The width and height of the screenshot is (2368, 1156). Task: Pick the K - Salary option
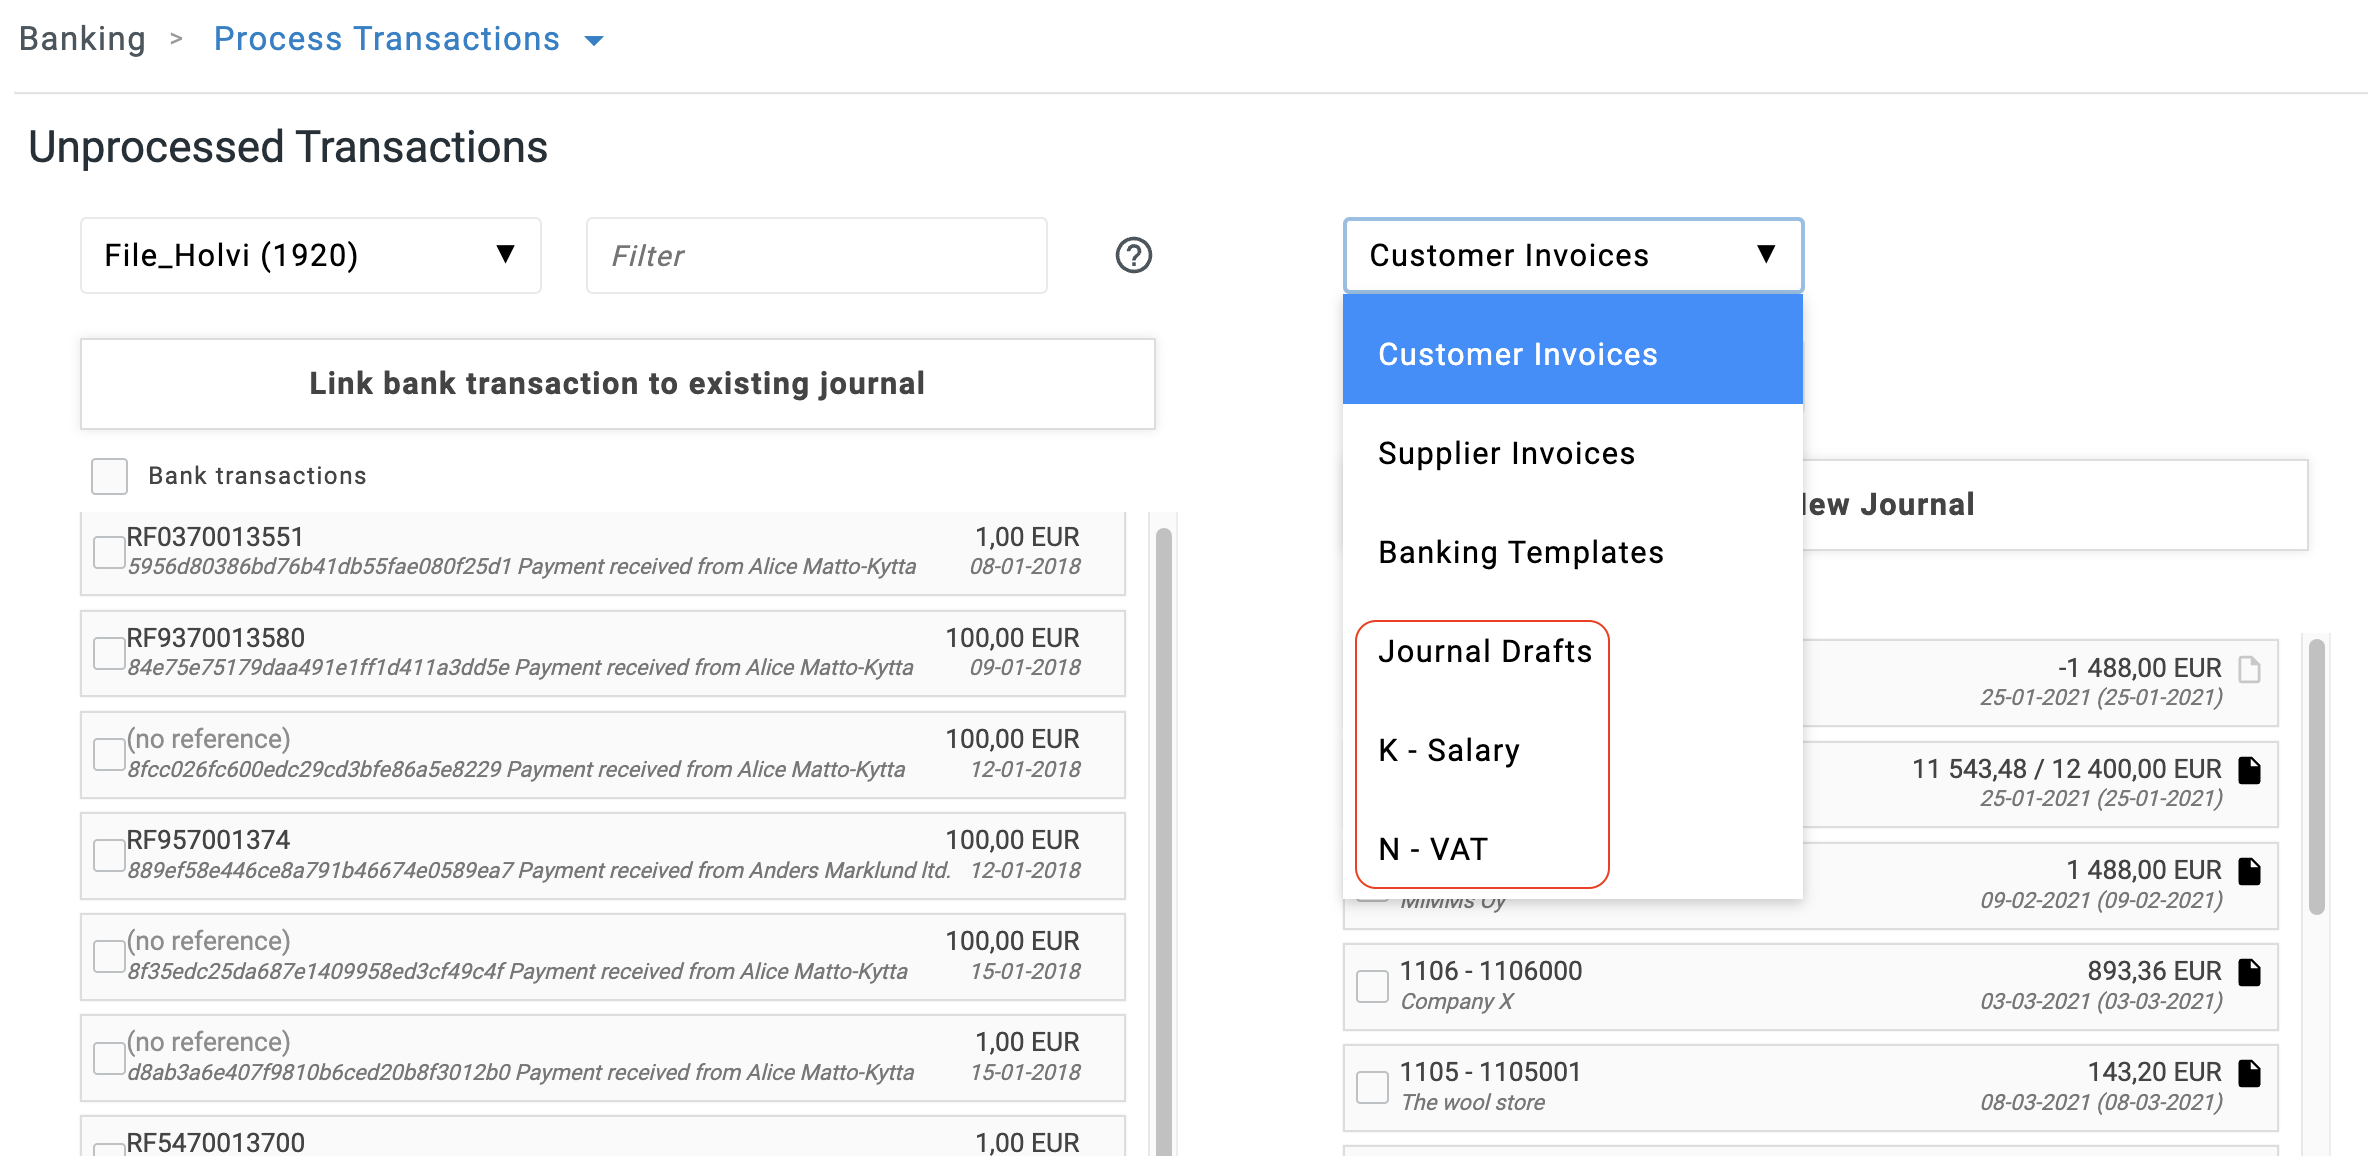click(x=1449, y=751)
